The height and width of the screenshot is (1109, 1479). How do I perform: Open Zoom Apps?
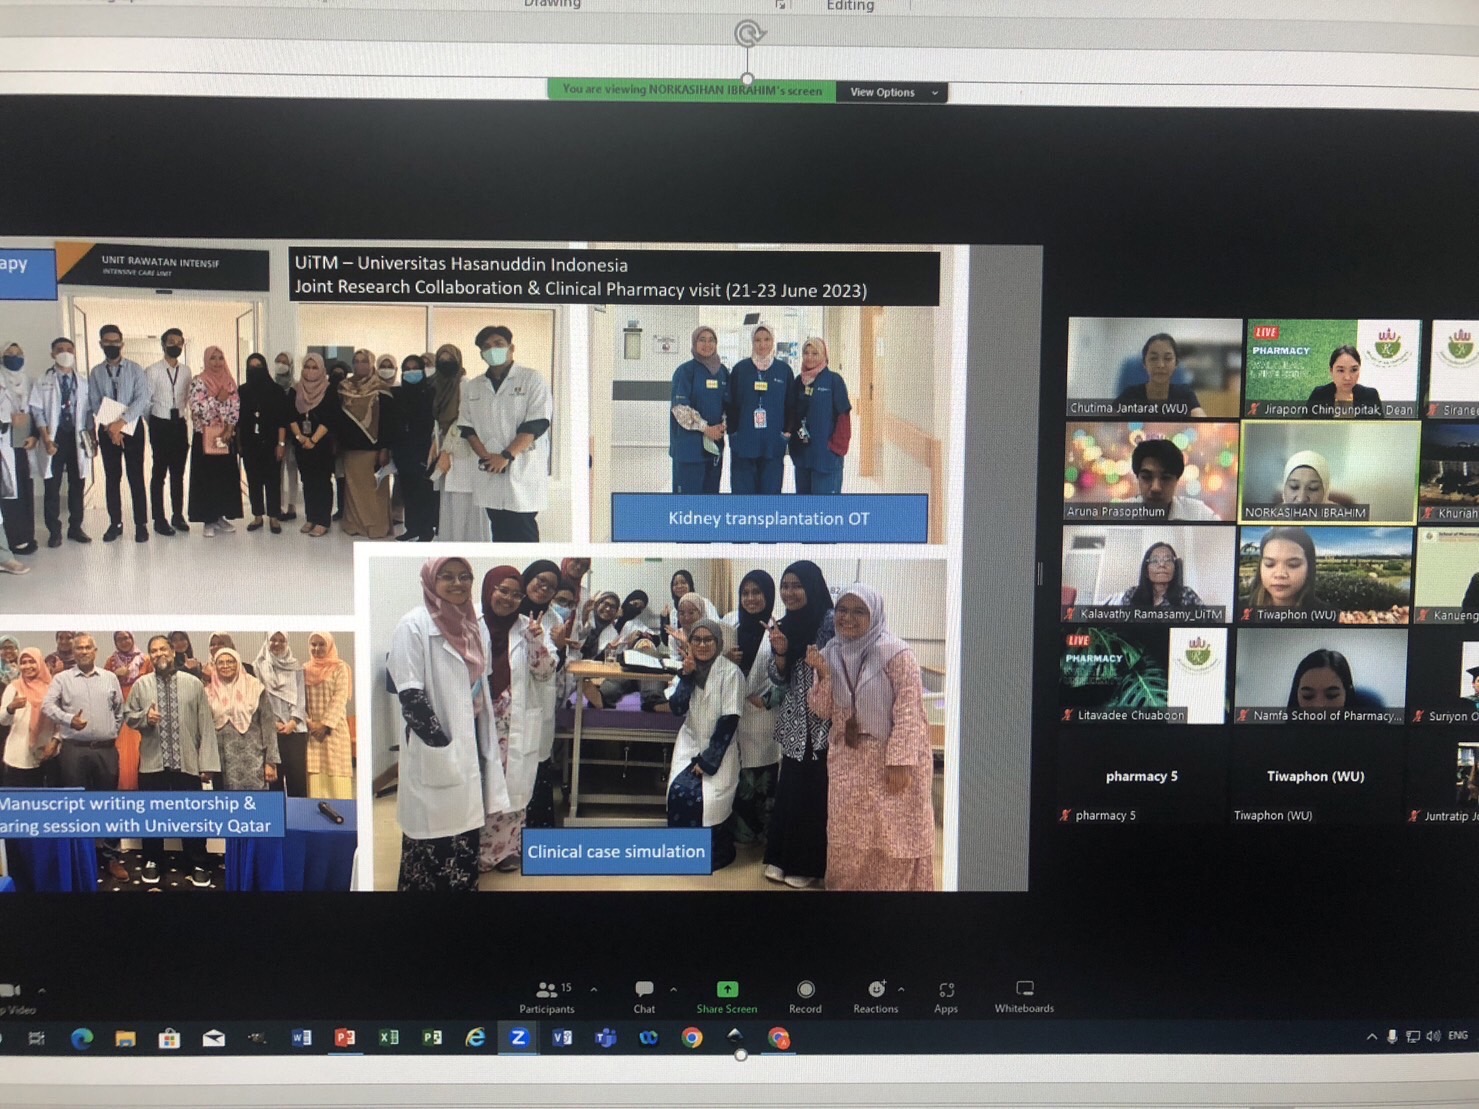[x=946, y=990]
